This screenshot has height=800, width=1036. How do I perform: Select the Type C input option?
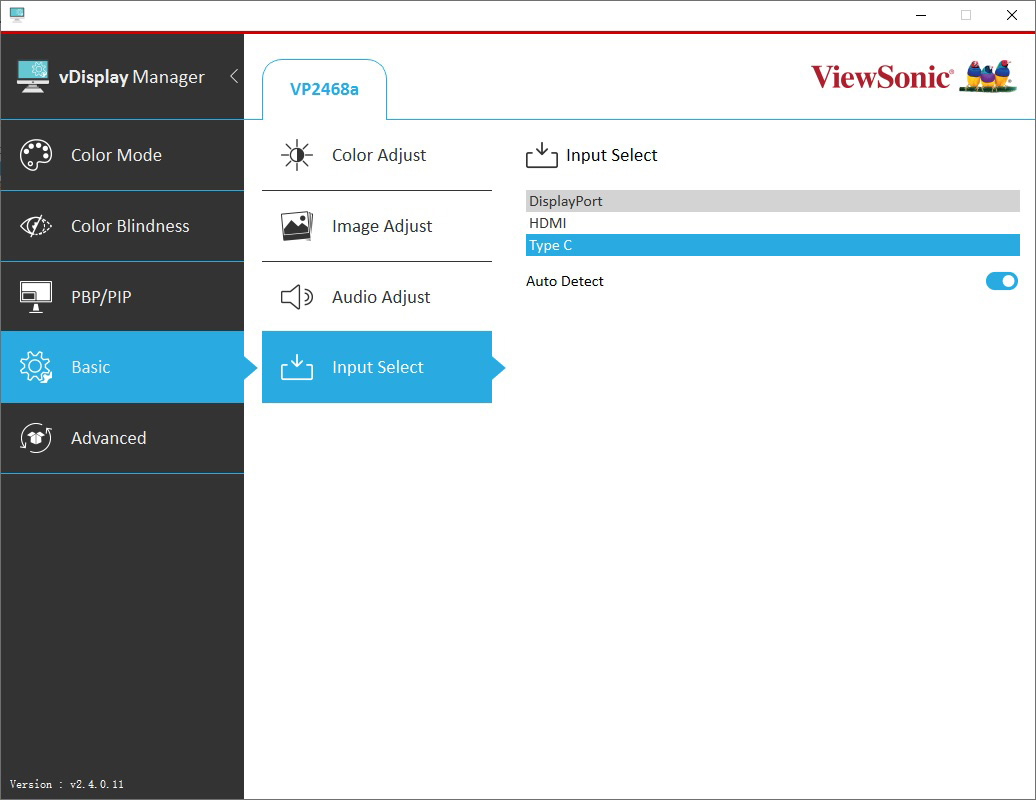pos(773,245)
